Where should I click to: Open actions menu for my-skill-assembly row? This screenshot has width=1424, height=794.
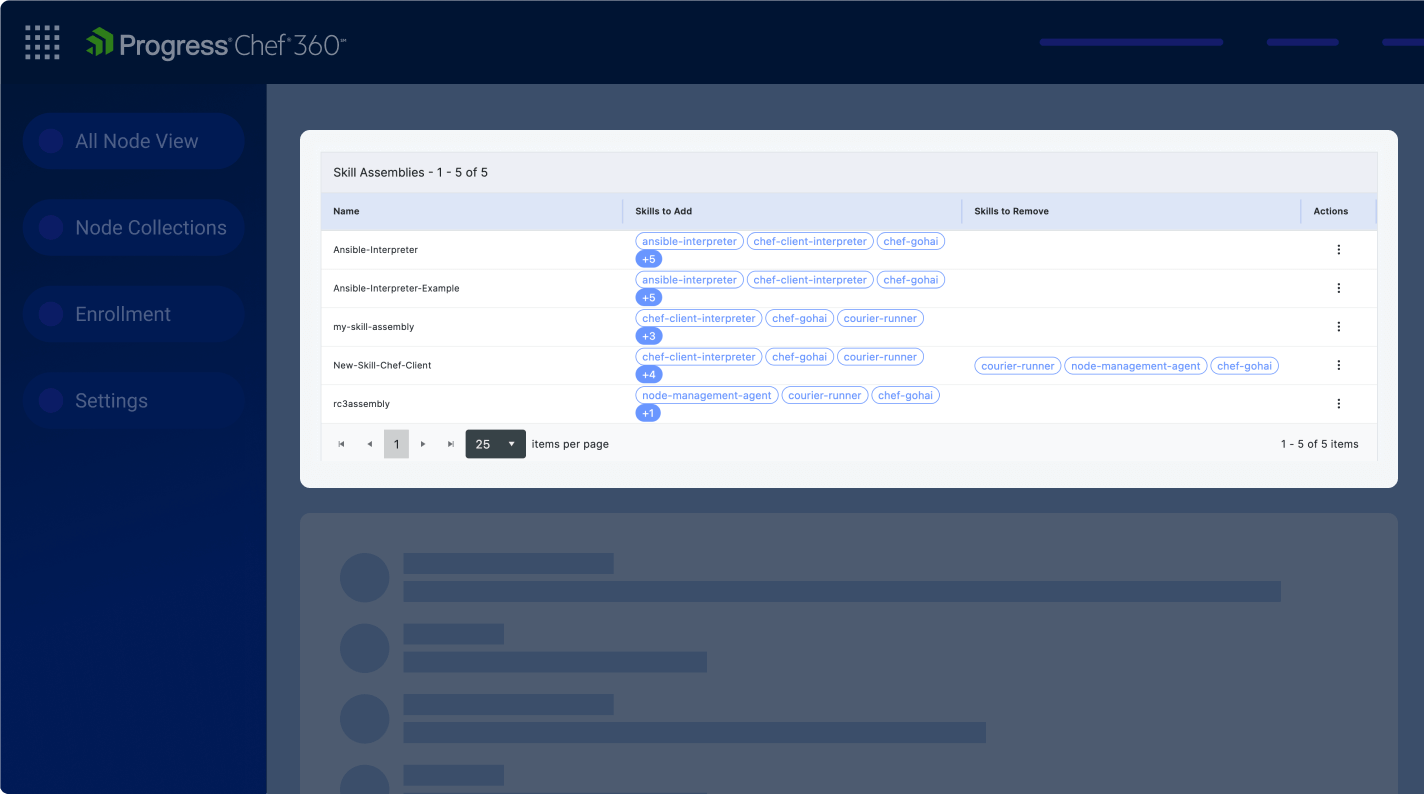pos(1338,327)
